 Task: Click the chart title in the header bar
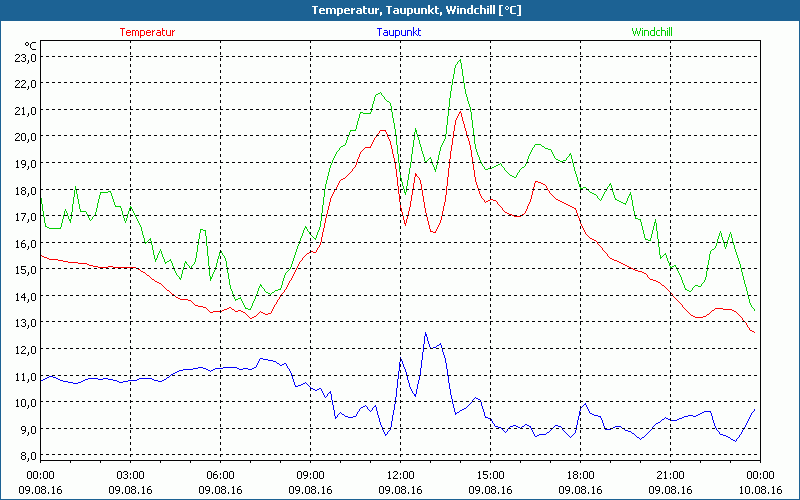(x=400, y=10)
